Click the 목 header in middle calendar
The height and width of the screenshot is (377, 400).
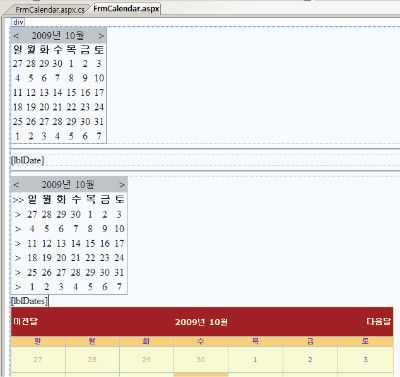point(90,199)
